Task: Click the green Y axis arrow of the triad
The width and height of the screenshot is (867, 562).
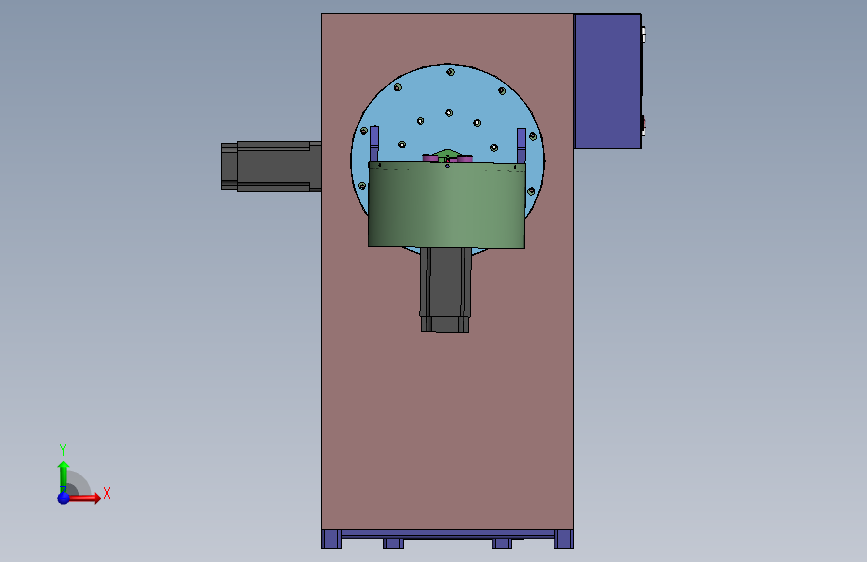Action: pos(64,475)
